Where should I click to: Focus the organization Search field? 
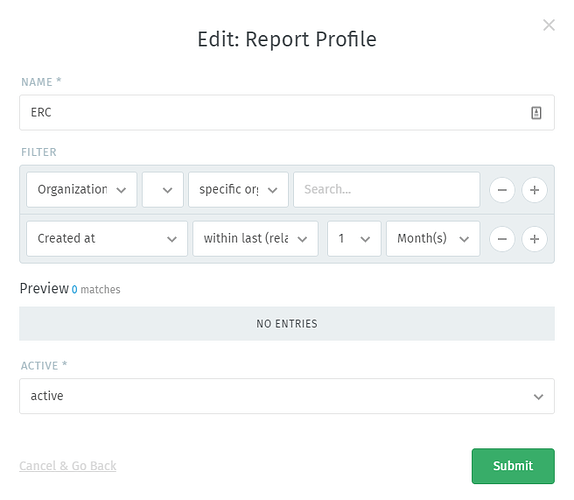[x=387, y=190]
